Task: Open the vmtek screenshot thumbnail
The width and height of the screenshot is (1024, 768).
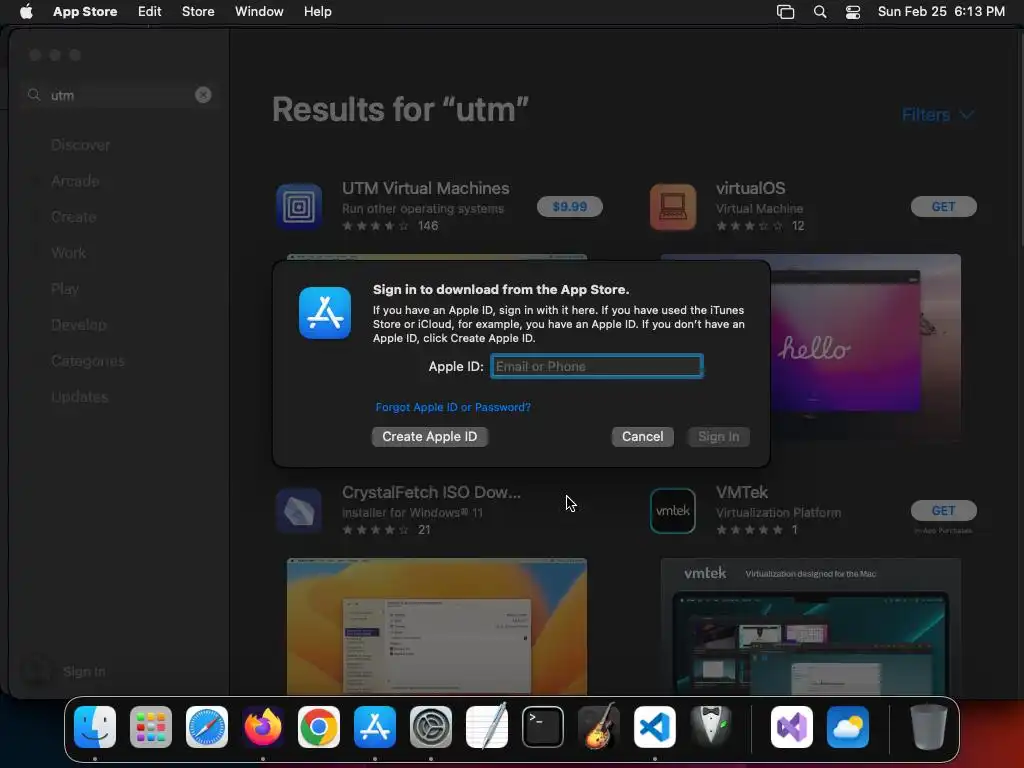Action: coord(810,626)
